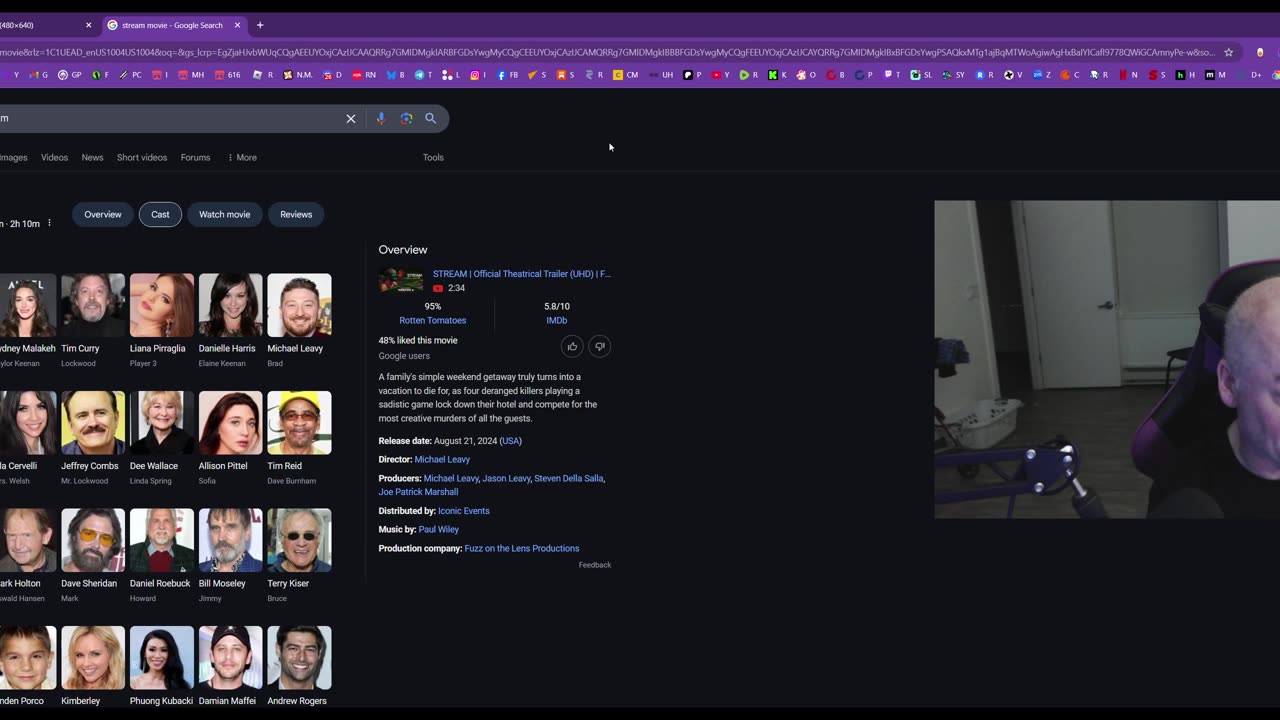Open the Tools search options

(433, 157)
